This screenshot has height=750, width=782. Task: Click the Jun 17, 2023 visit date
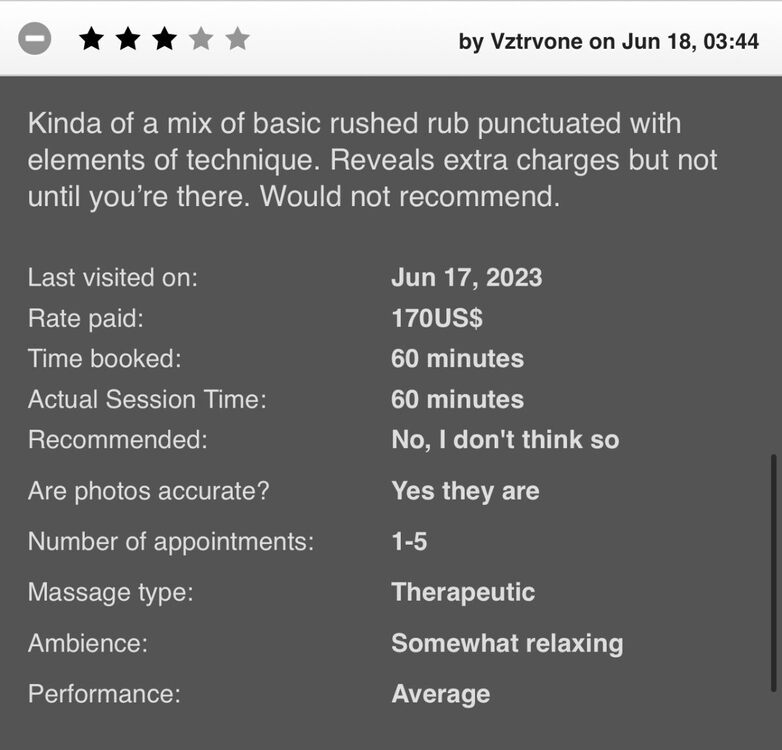(466, 278)
